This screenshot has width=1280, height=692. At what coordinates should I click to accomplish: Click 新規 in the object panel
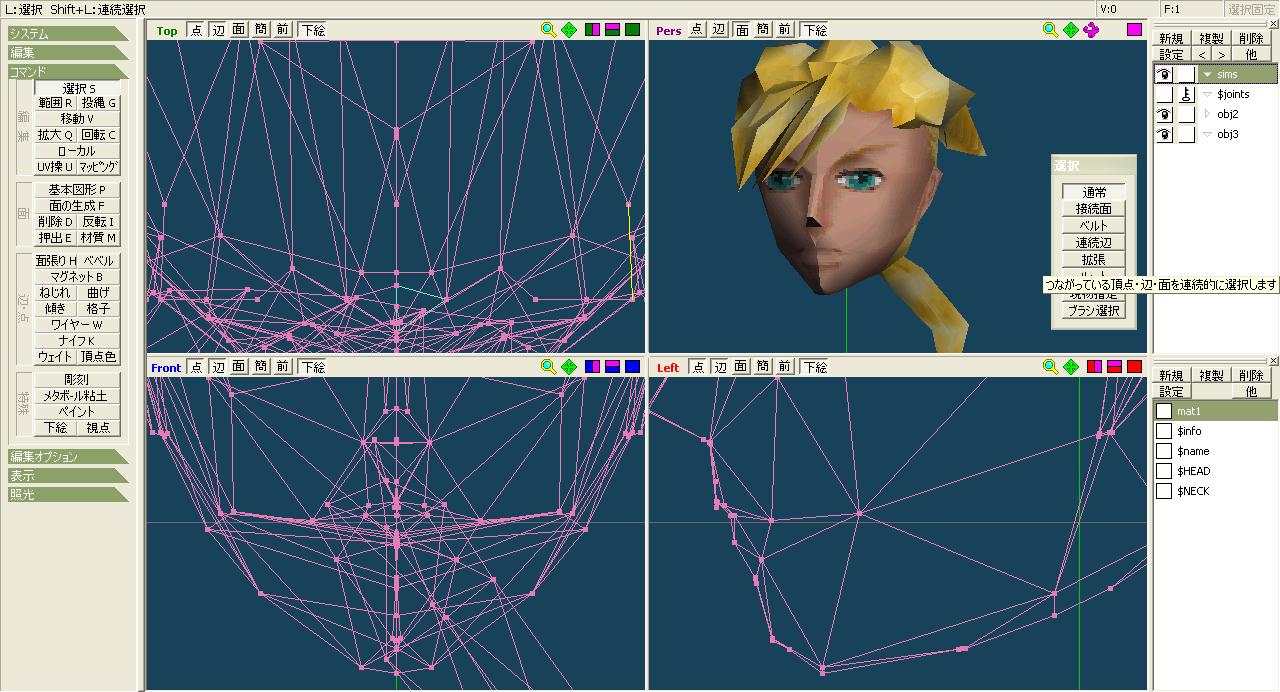coord(1172,39)
